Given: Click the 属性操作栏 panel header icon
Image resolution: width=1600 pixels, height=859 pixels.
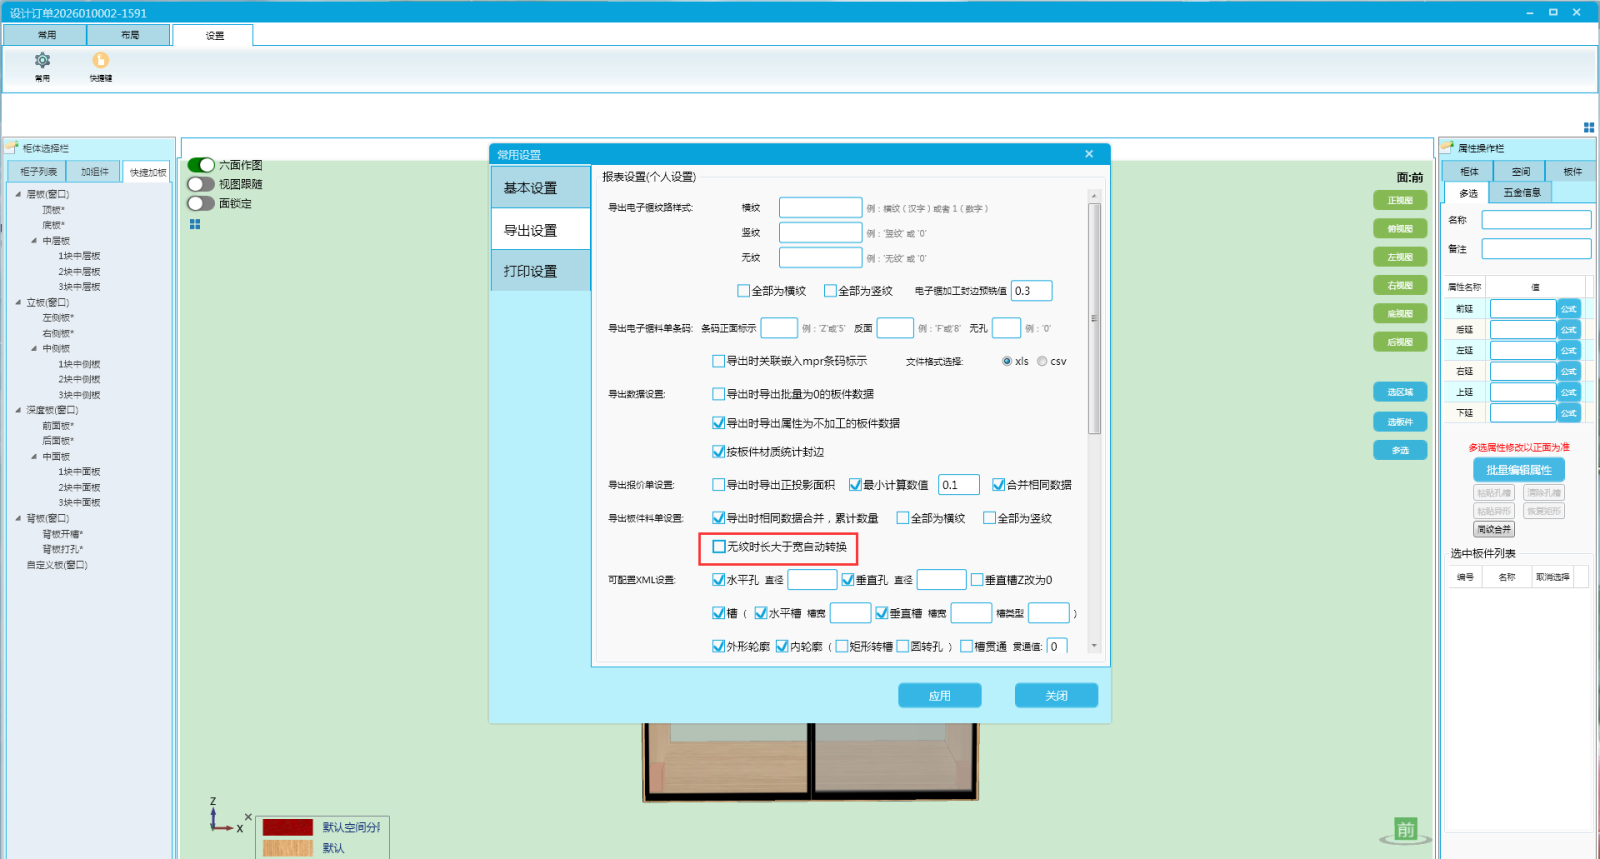Looking at the screenshot, I should (x=1447, y=147).
